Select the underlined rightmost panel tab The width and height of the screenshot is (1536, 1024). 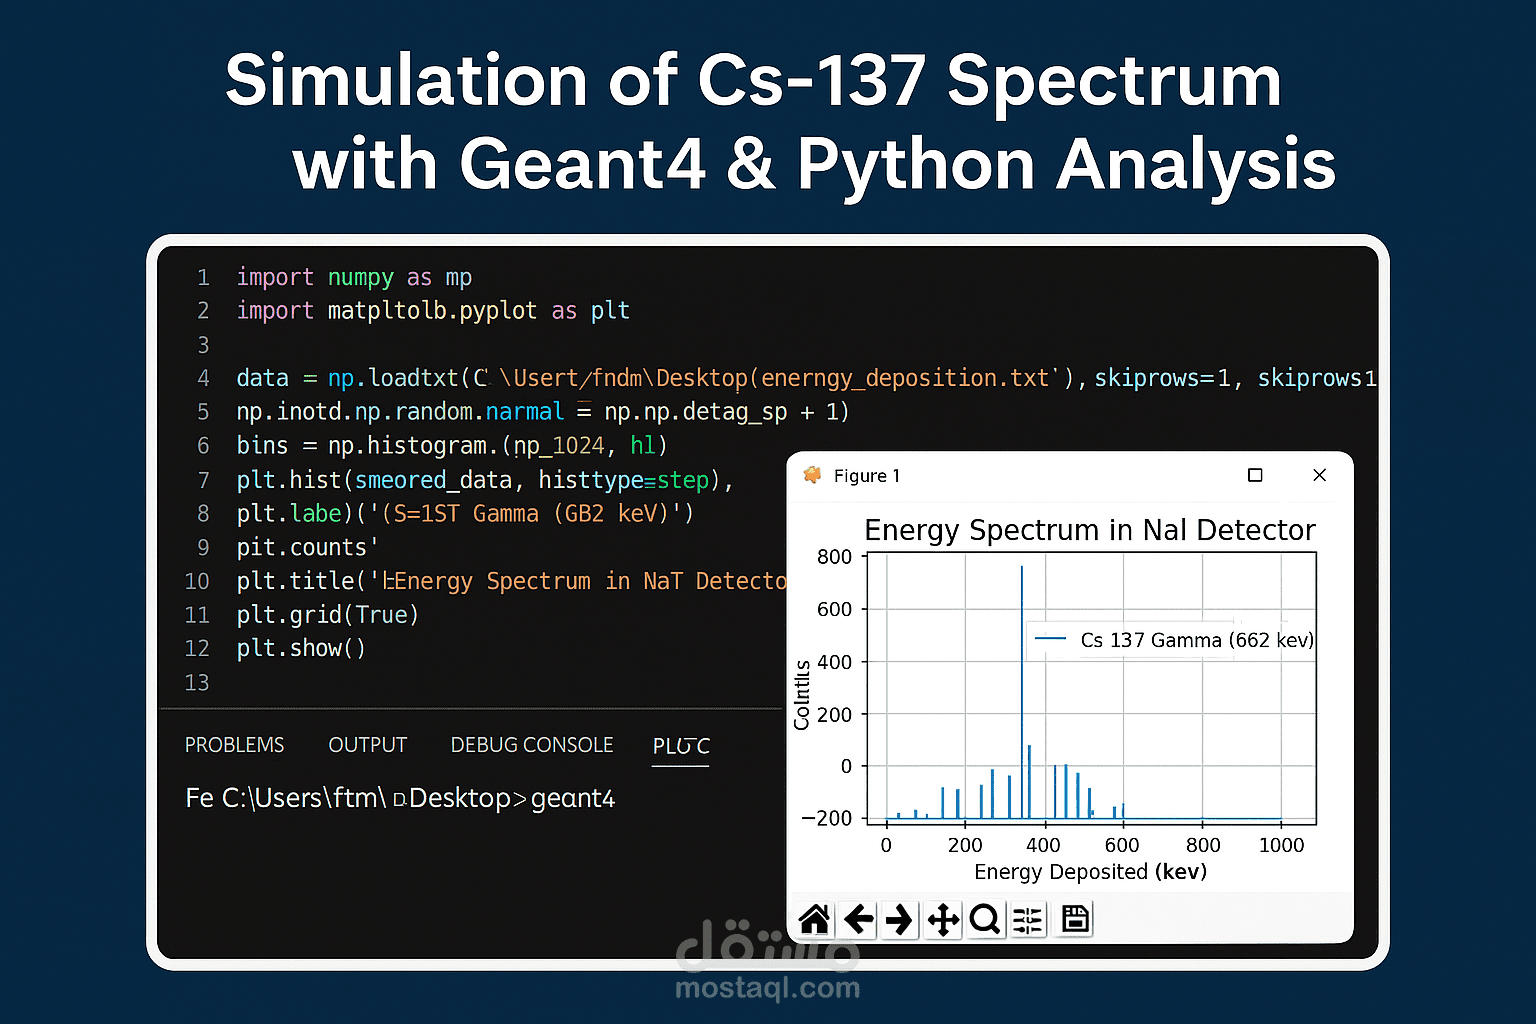[x=681, y=746]
